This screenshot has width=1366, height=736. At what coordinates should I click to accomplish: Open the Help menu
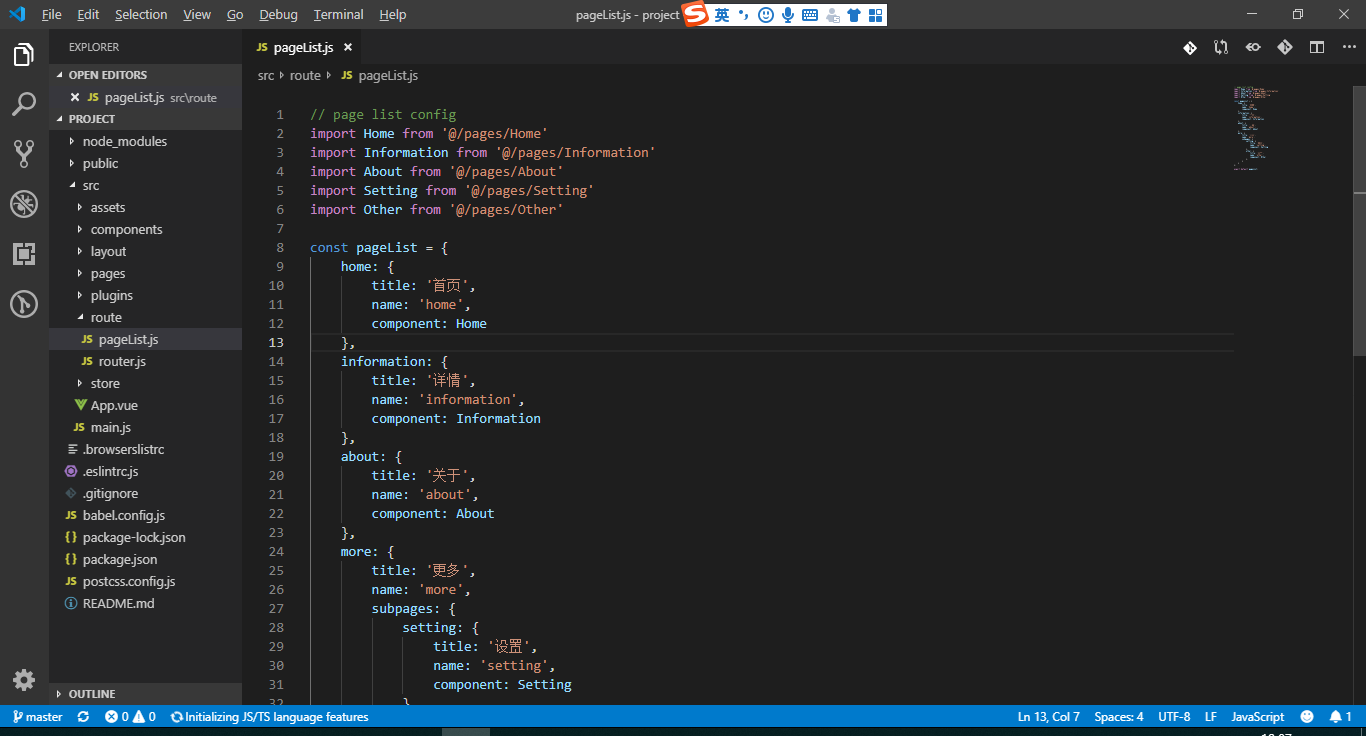pos(393,15)
